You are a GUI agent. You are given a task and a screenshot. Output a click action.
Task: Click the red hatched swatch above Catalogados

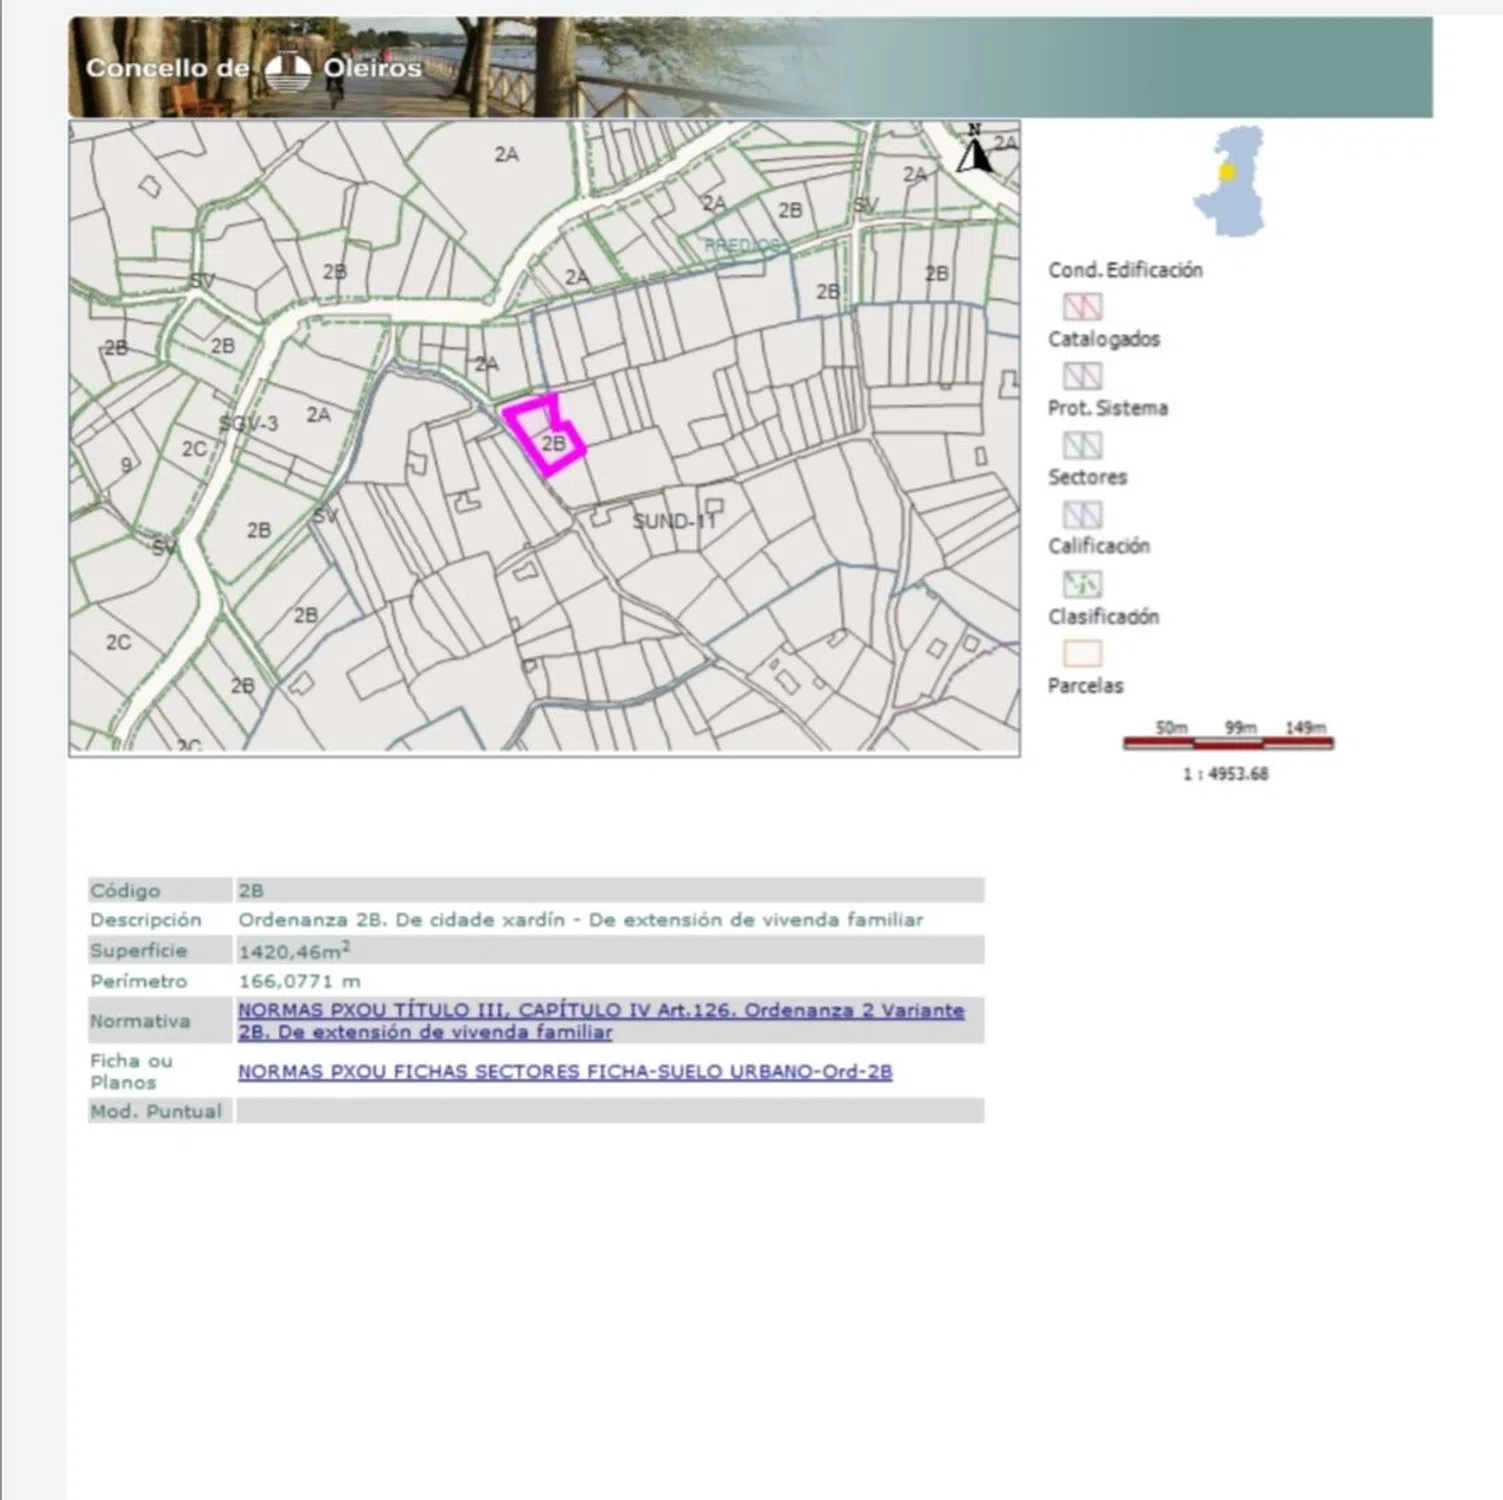(x=1082, y=306)
